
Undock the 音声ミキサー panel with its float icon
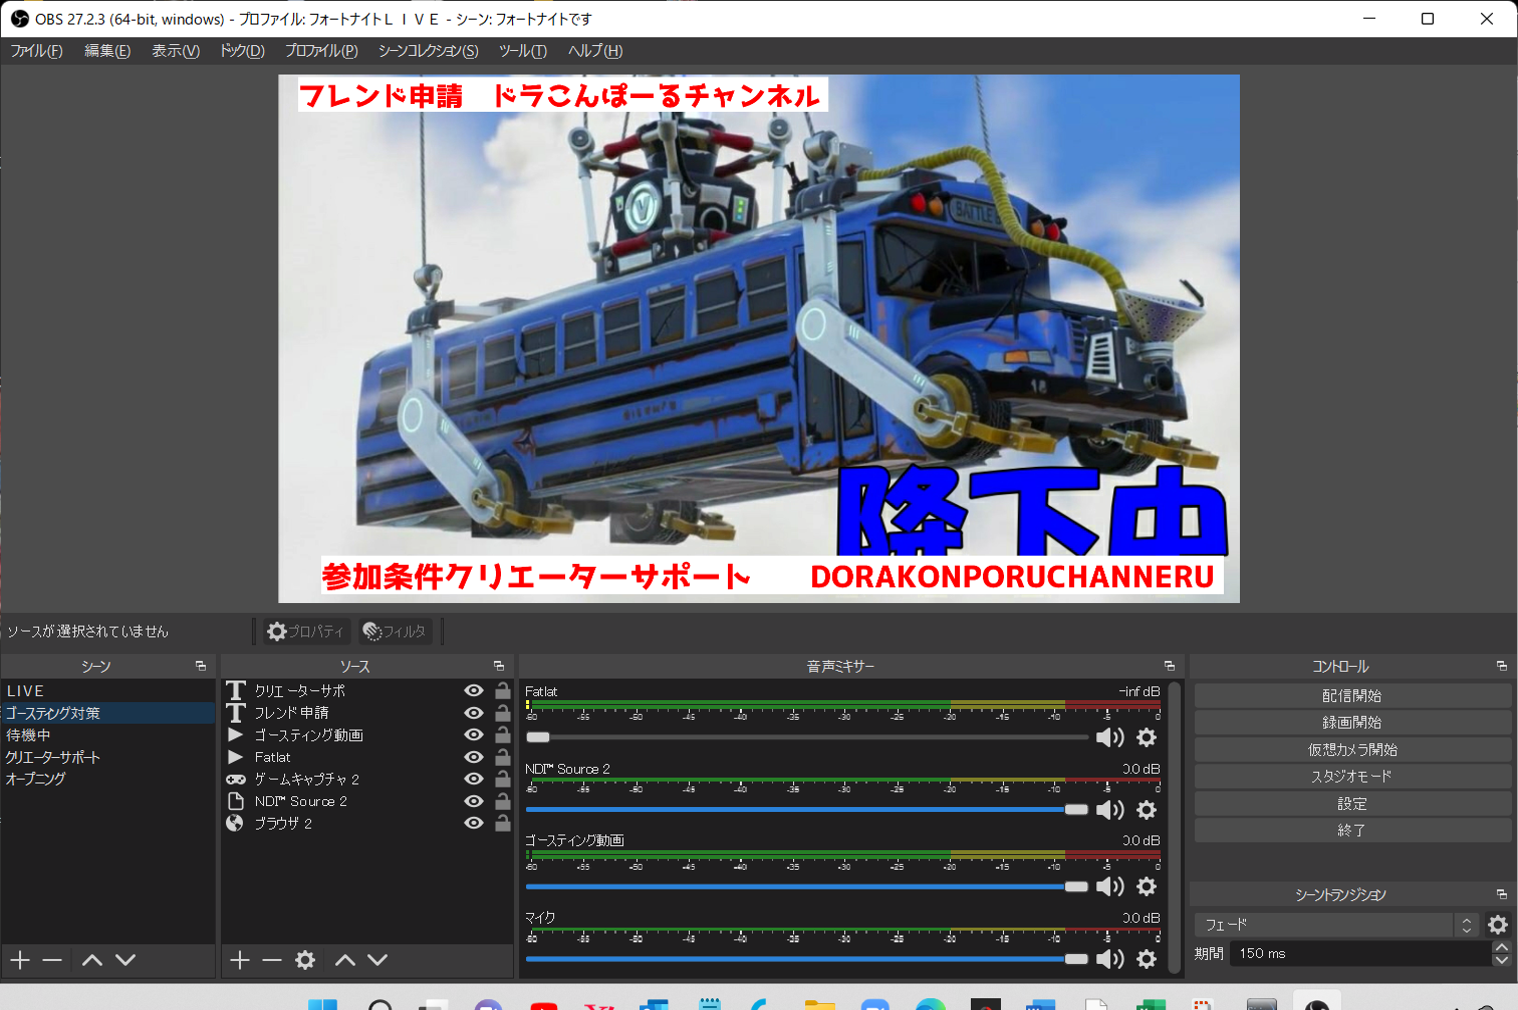1169,666
